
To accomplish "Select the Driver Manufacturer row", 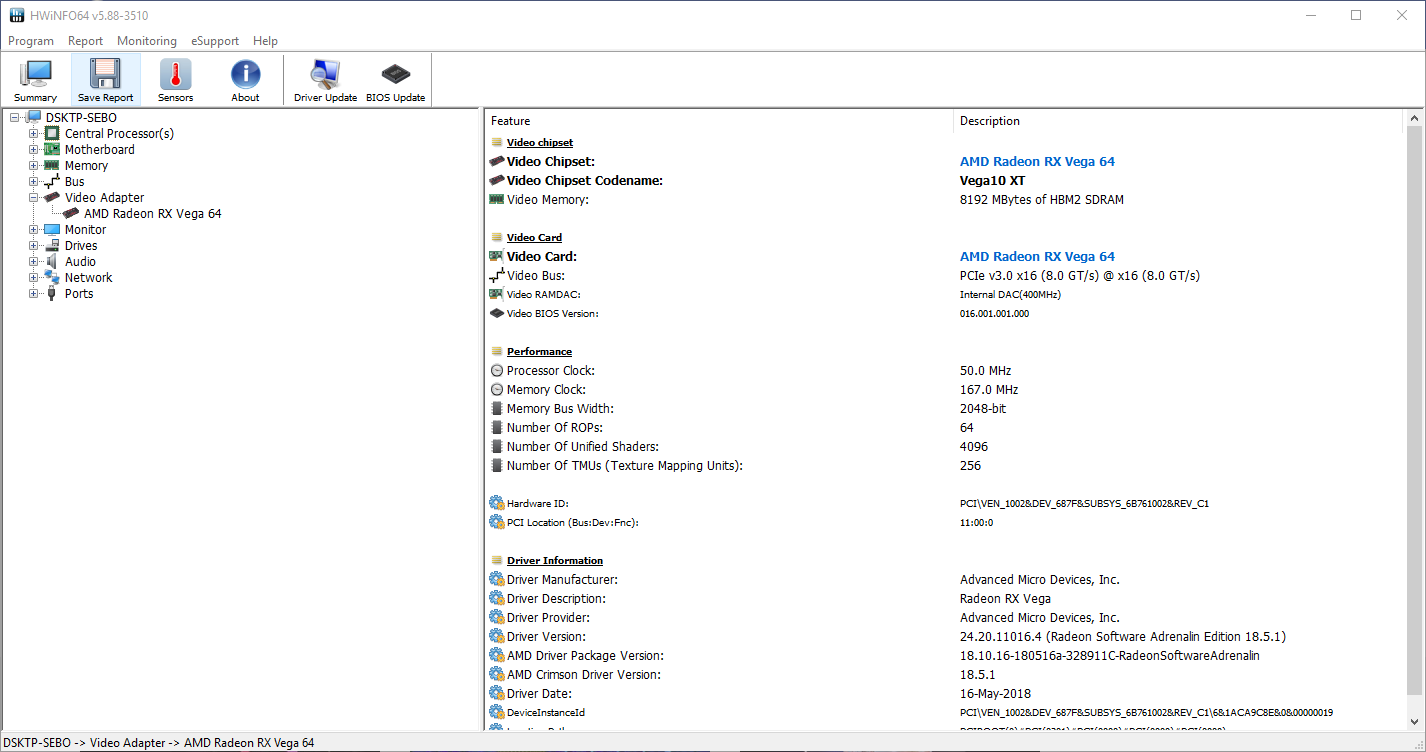I will click(x=945, y=580).
